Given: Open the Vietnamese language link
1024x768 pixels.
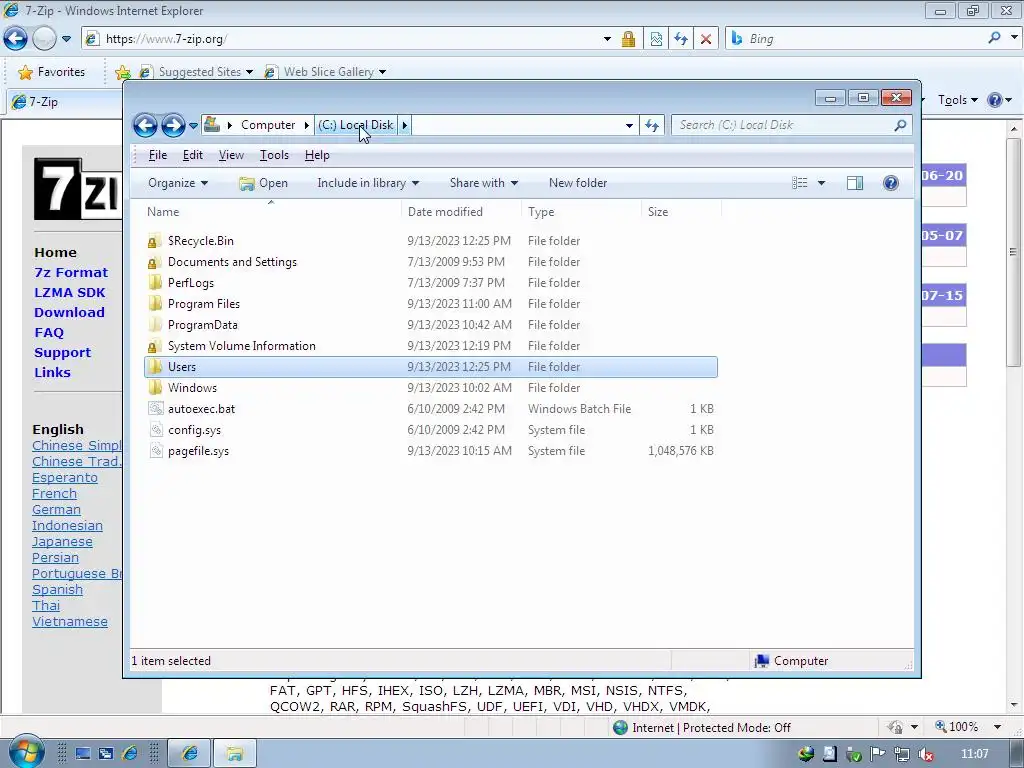Looking at the screenshot, I should (70, 622).
